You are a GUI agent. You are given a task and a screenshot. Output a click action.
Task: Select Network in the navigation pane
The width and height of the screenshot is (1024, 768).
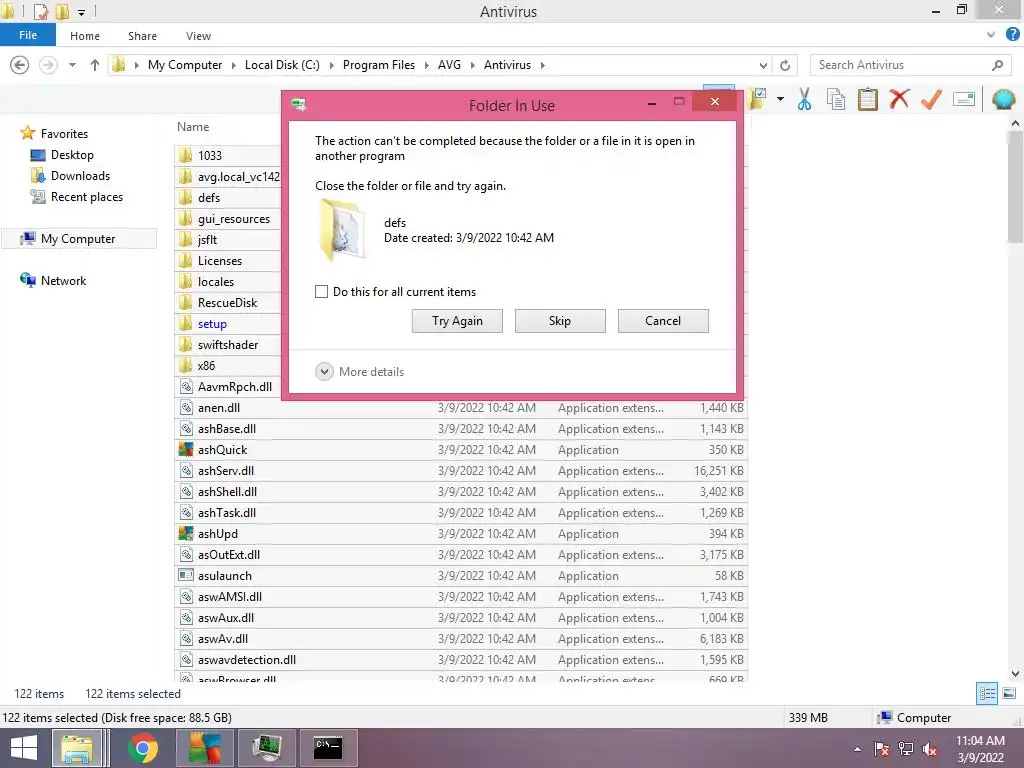coord(63,280)
